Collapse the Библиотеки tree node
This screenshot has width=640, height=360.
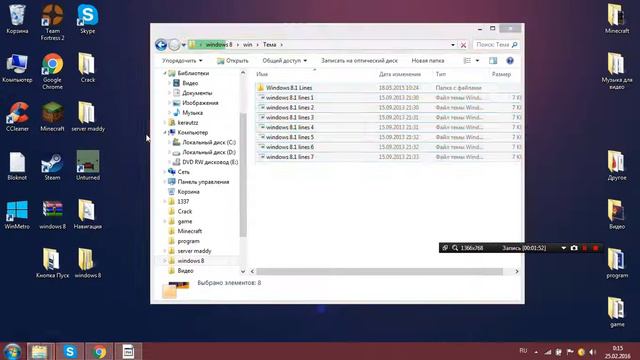click(x=165, y=73)
